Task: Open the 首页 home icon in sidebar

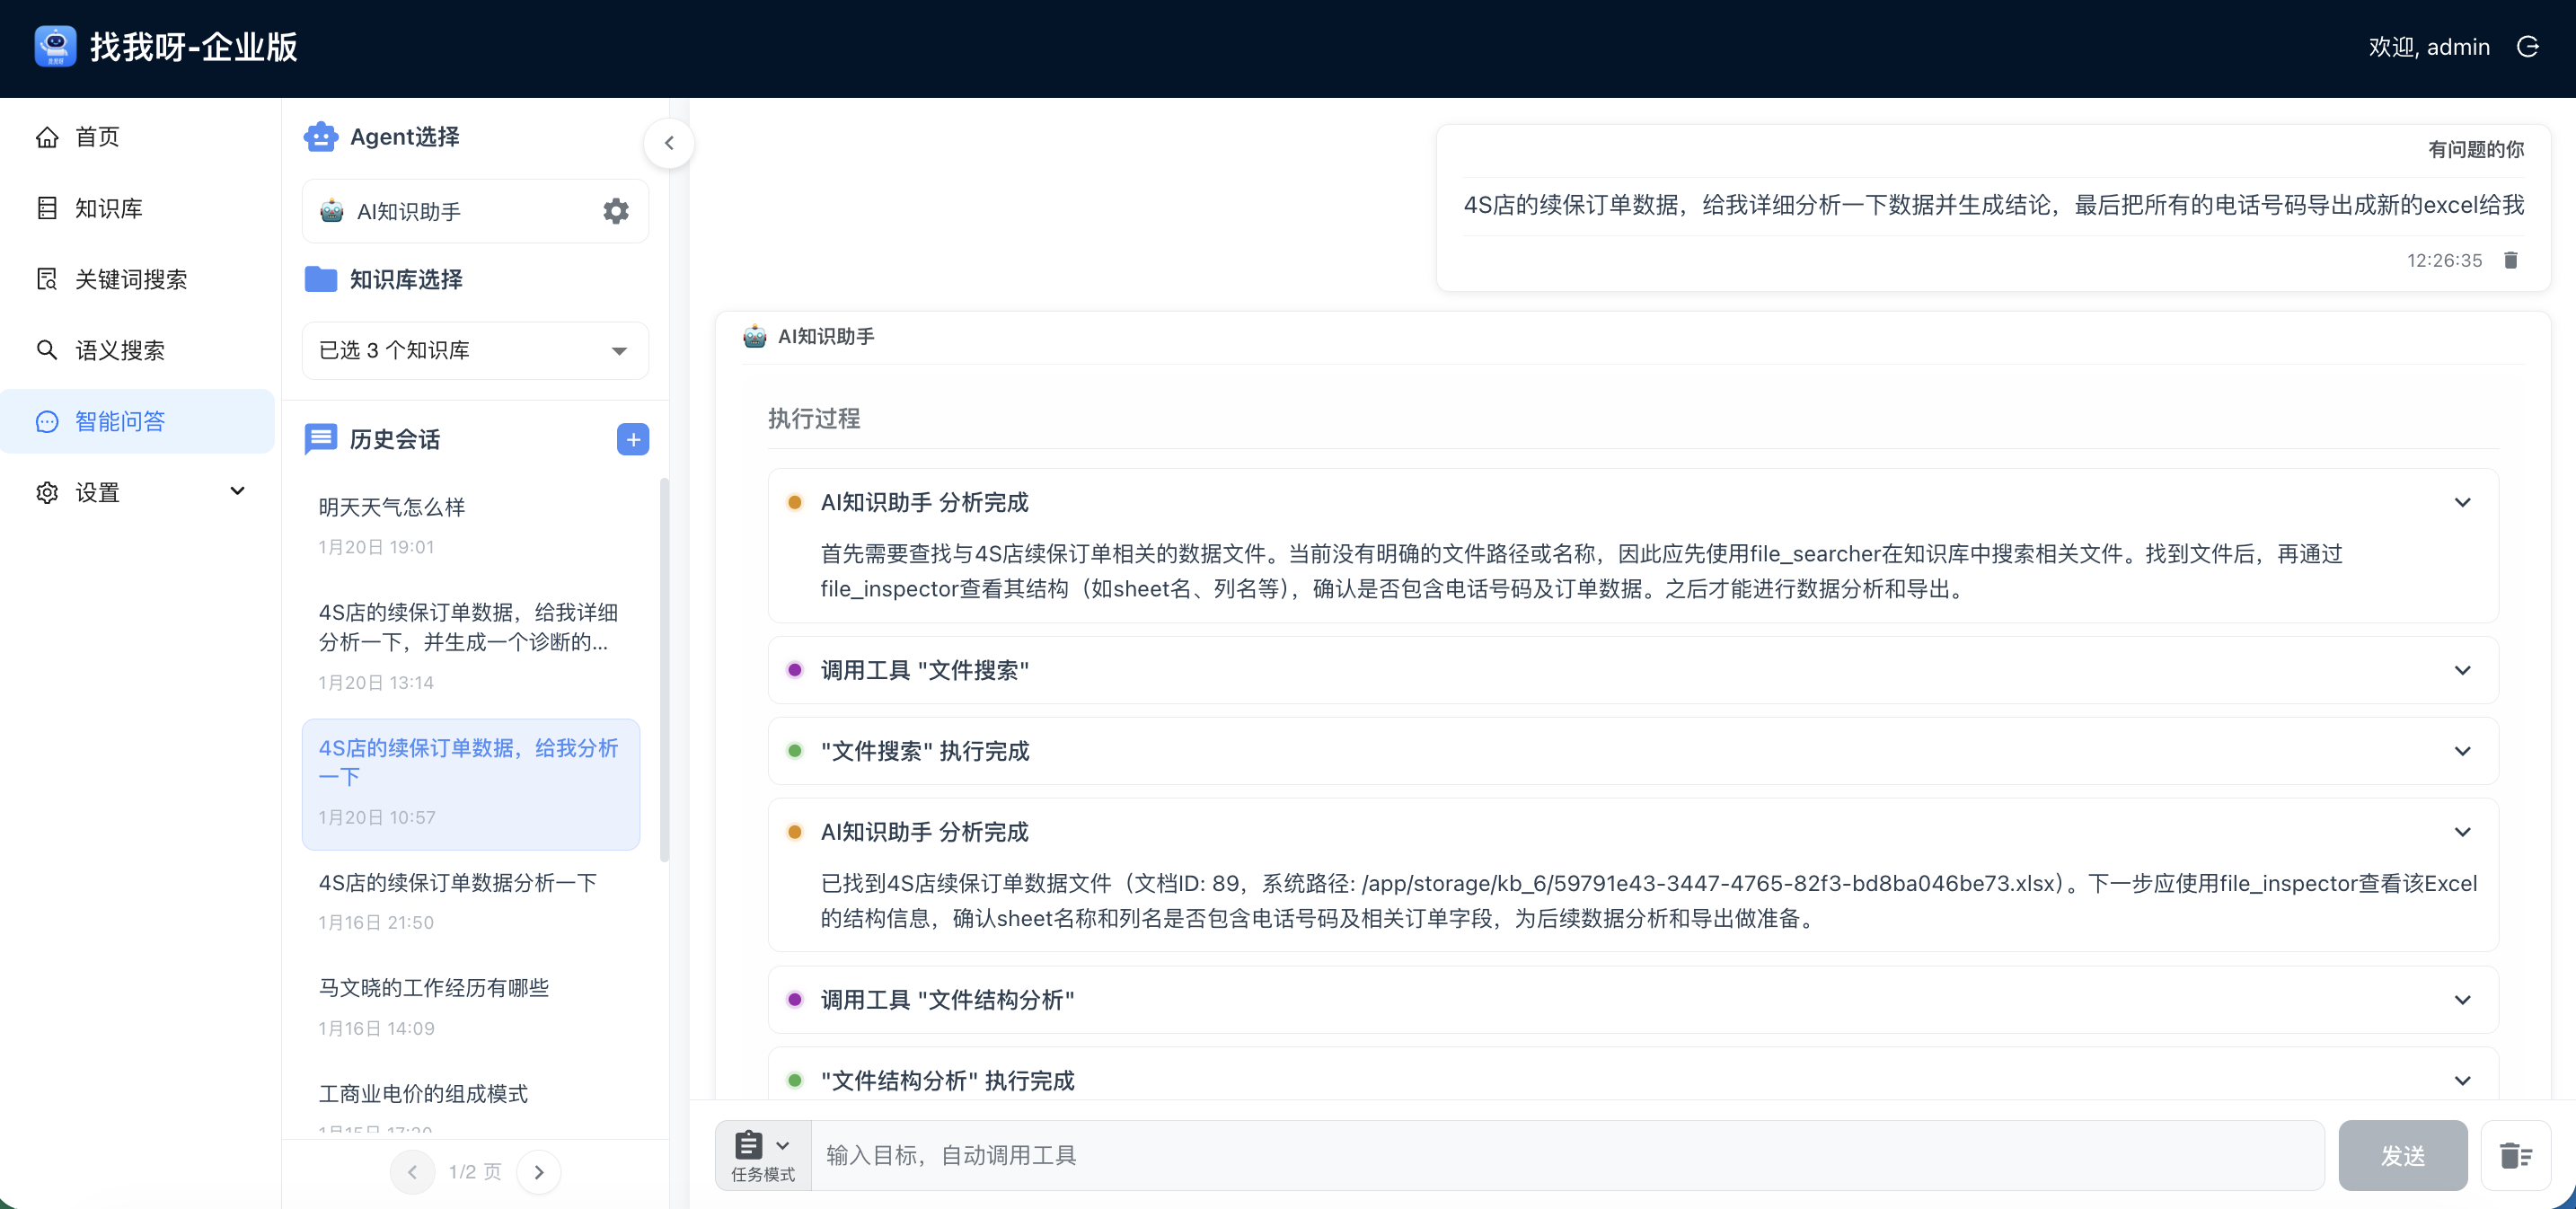Action: pos(47,136)
